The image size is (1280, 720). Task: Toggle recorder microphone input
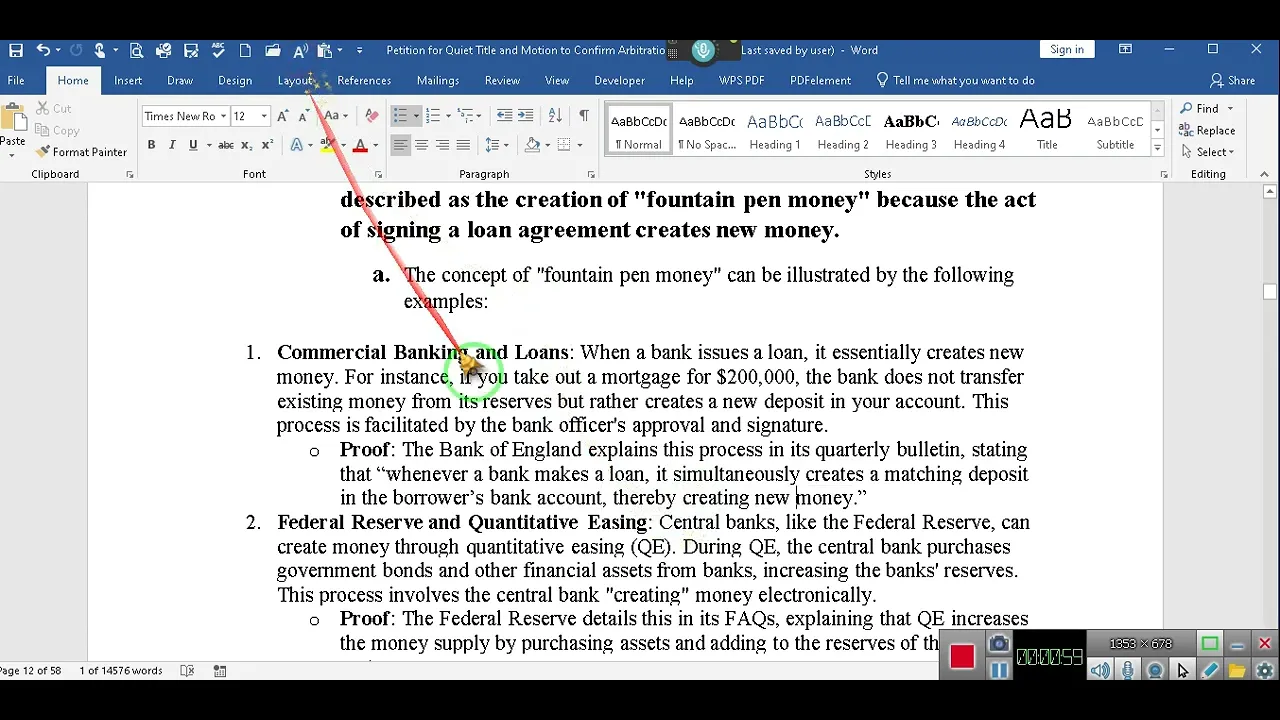tap(1128, 670)
